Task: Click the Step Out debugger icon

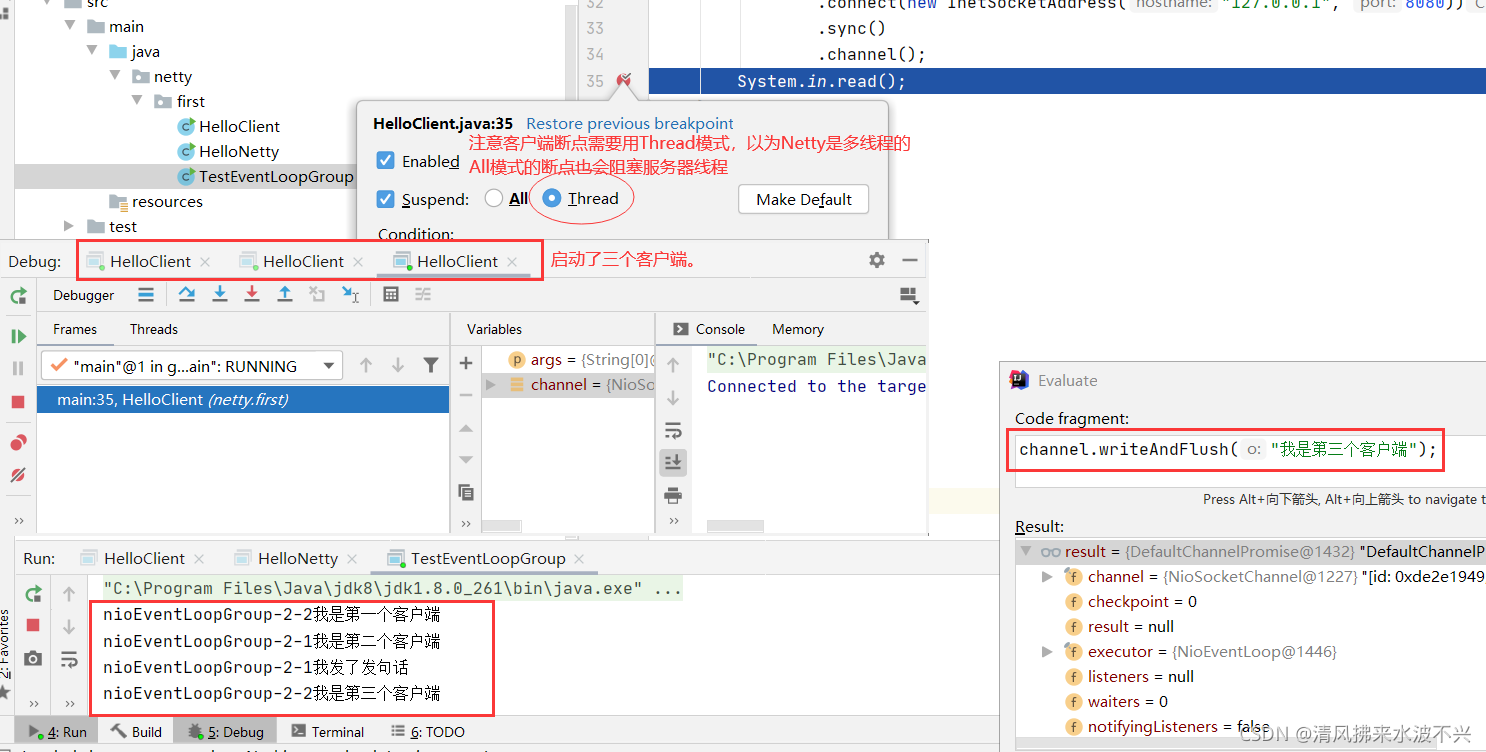Action: coord(285,295)
